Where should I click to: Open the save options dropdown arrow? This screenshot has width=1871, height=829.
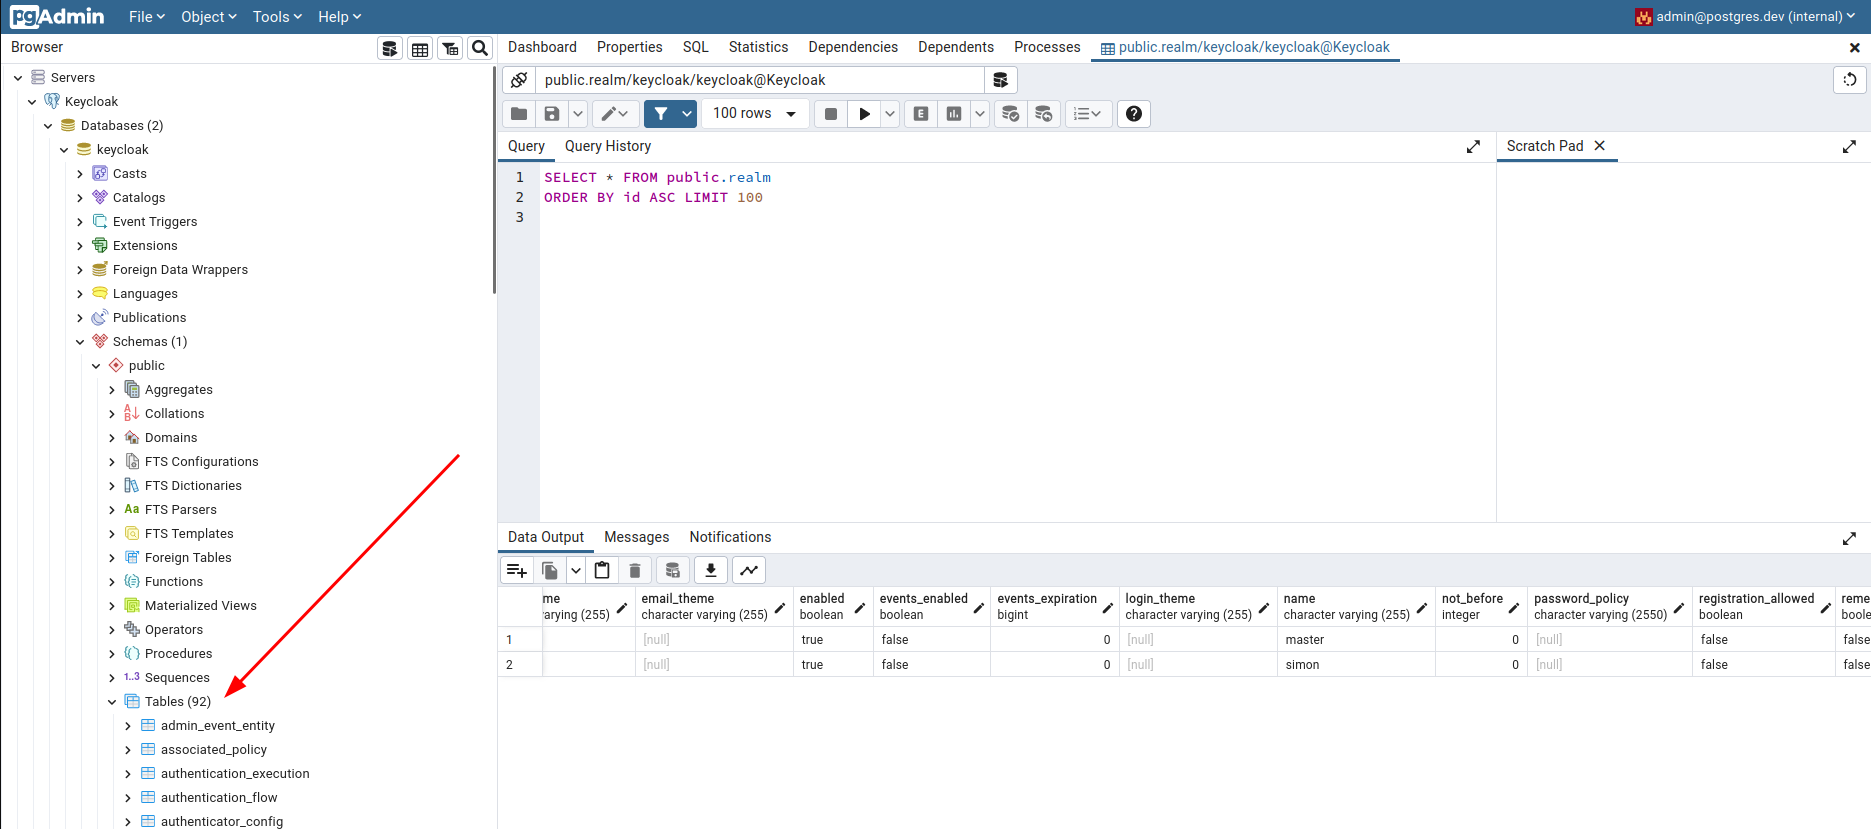pos(578,114)
